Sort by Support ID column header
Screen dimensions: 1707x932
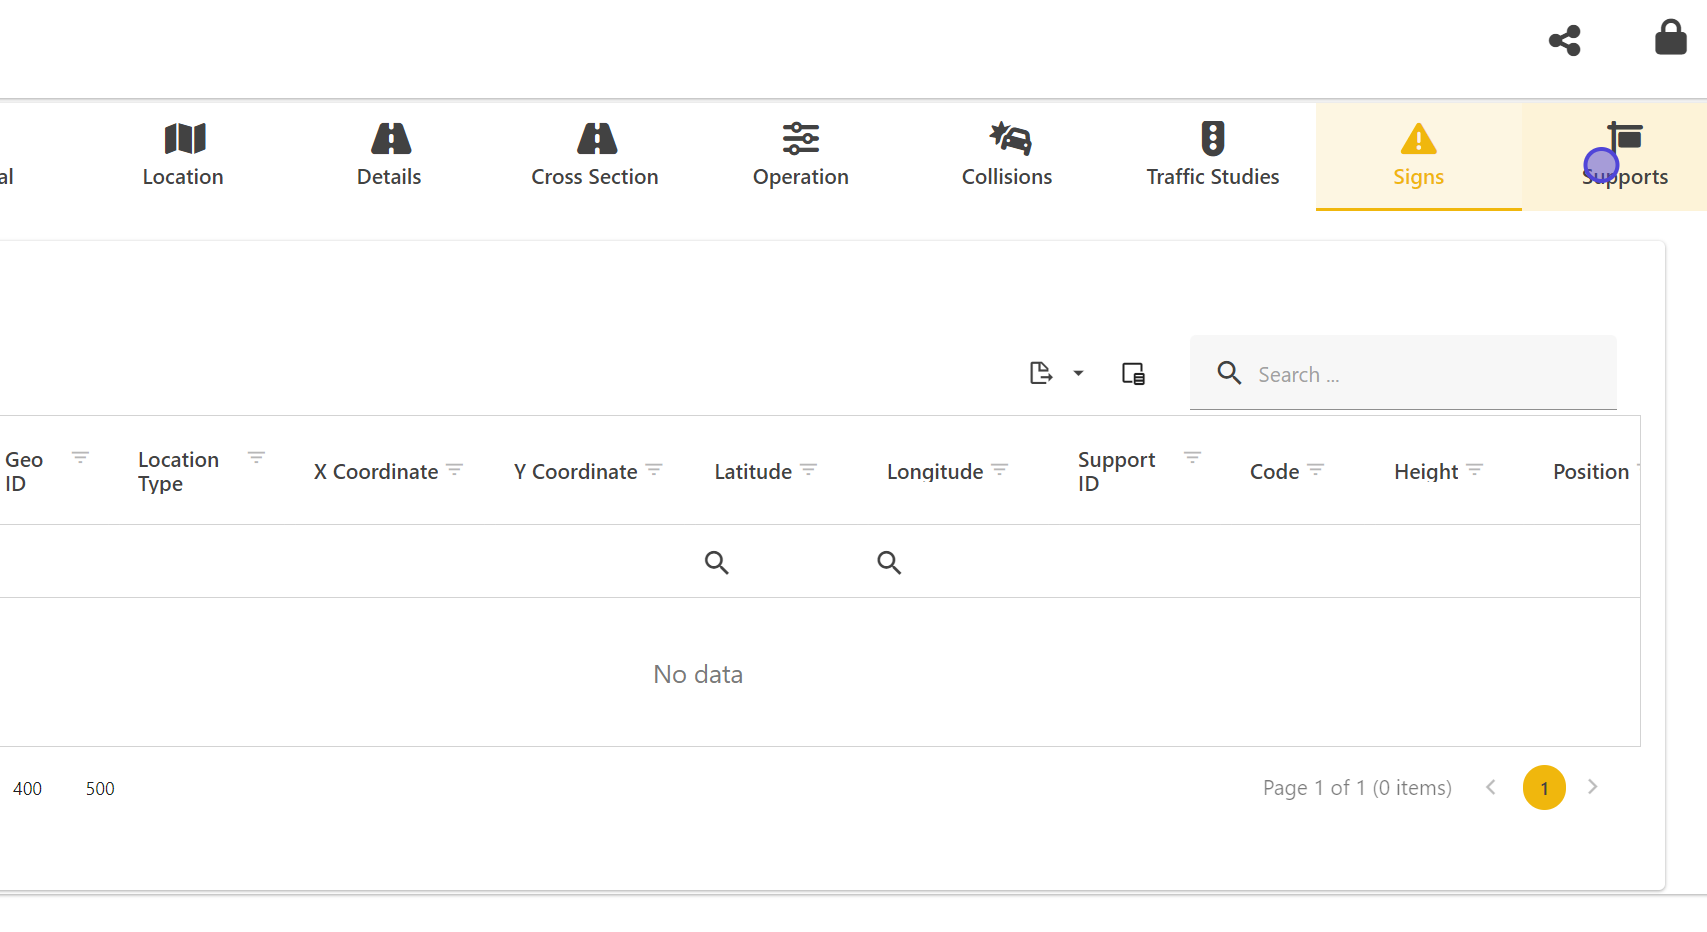[x=1116, y=471]
